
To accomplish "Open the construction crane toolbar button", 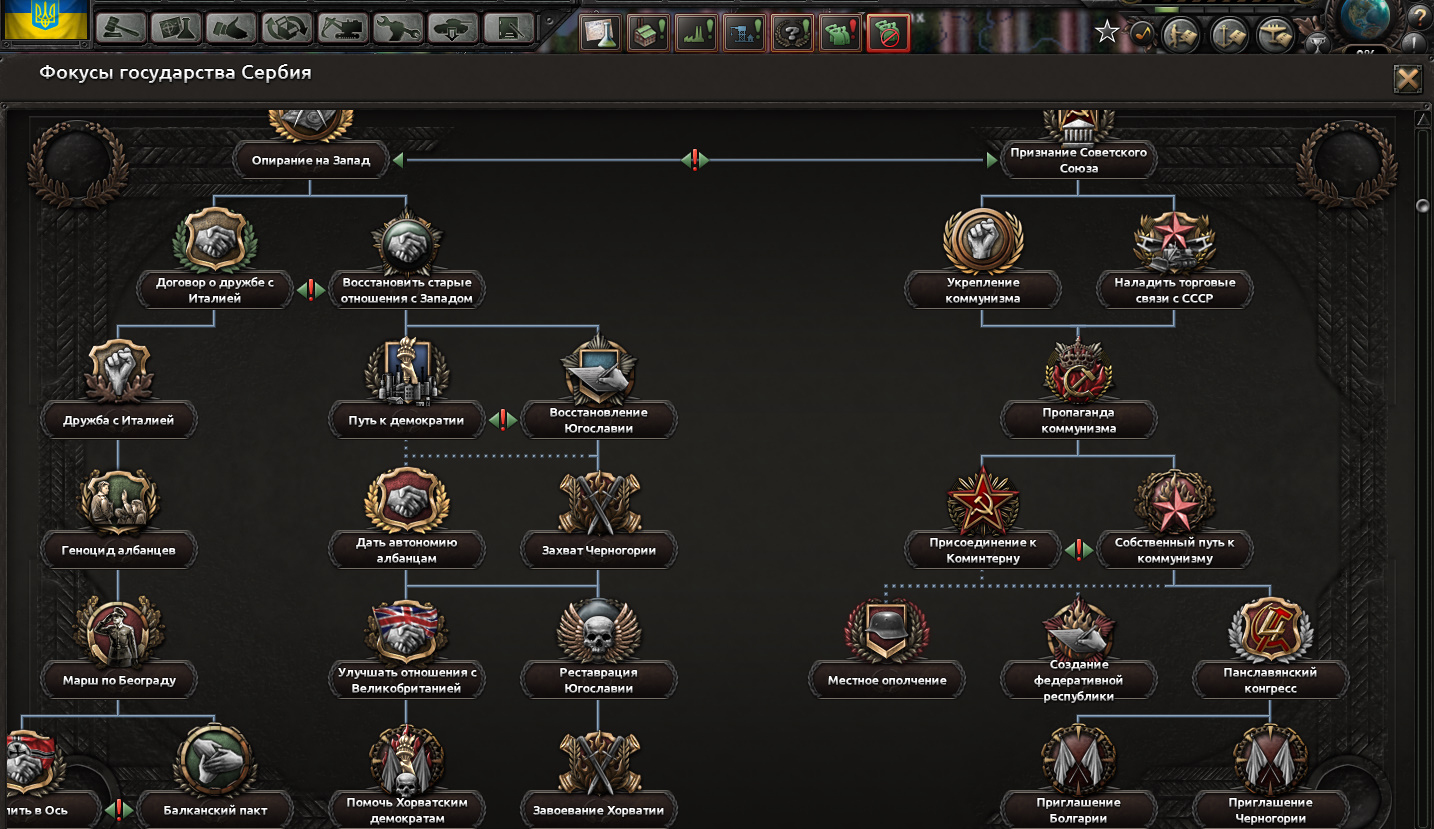I will 343,27.
